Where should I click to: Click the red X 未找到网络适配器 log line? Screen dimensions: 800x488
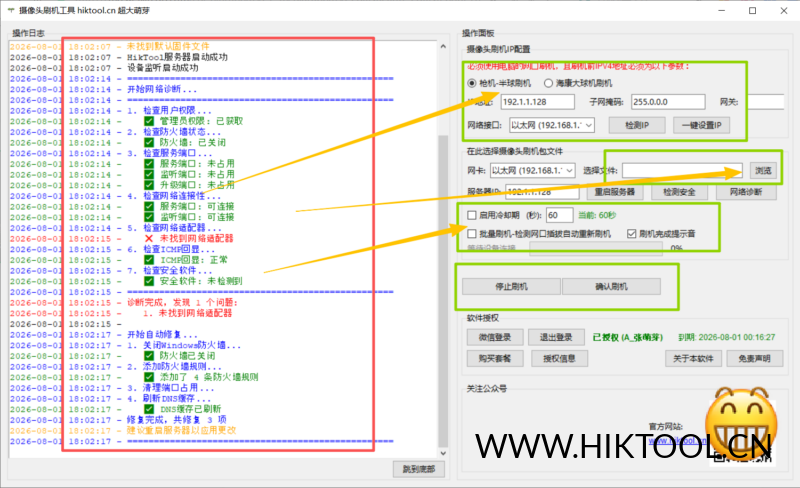(x=189, y=238)
